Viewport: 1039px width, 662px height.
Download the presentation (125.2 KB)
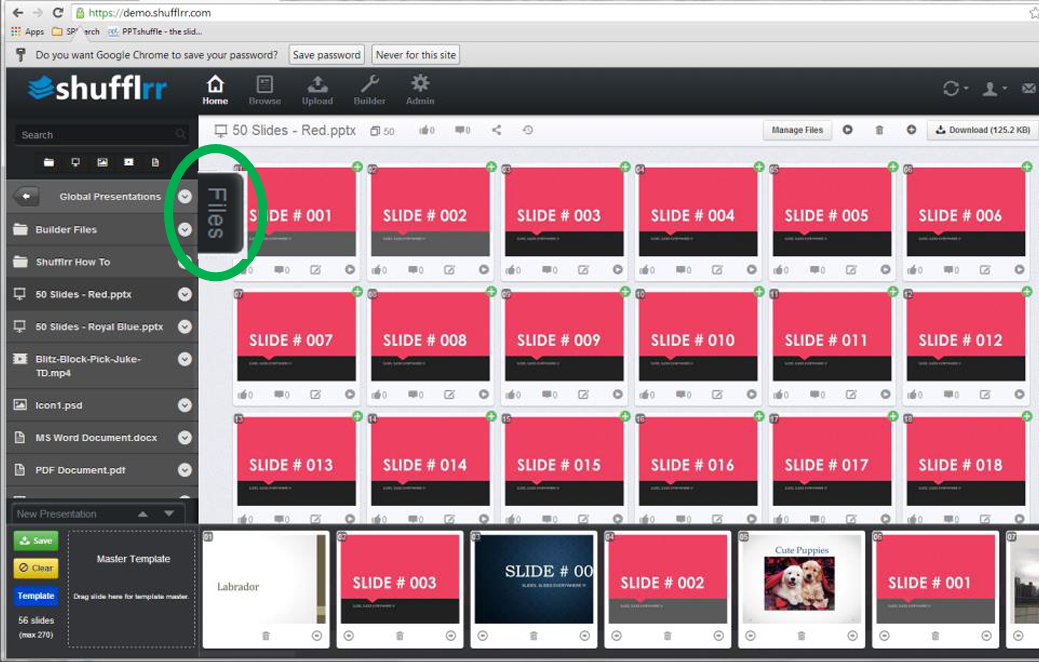tap(983, 131)
